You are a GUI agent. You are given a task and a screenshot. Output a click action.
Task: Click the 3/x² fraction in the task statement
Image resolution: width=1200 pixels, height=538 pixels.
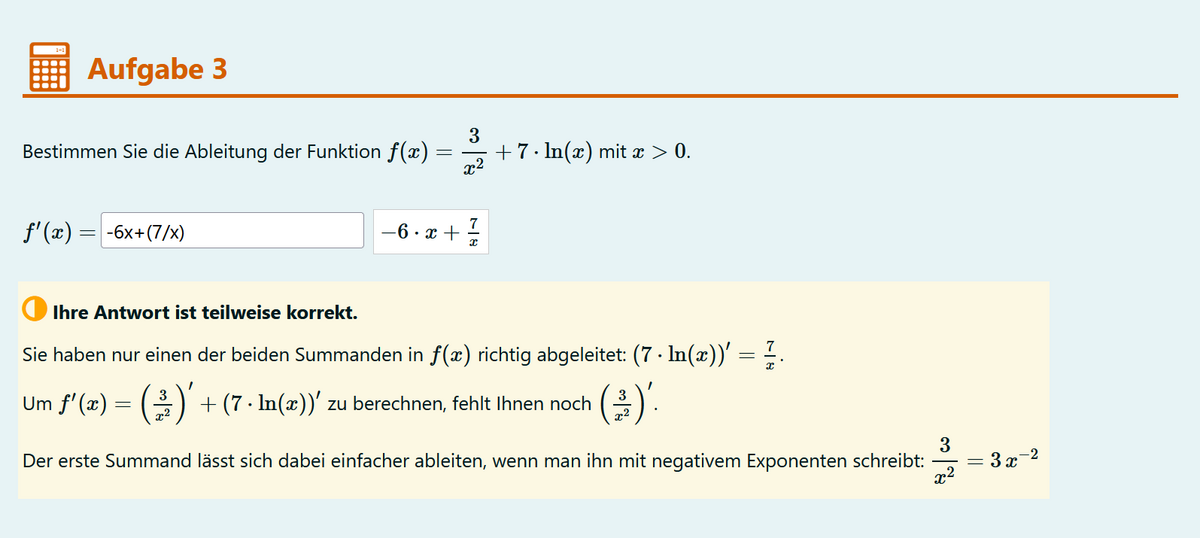475,150
